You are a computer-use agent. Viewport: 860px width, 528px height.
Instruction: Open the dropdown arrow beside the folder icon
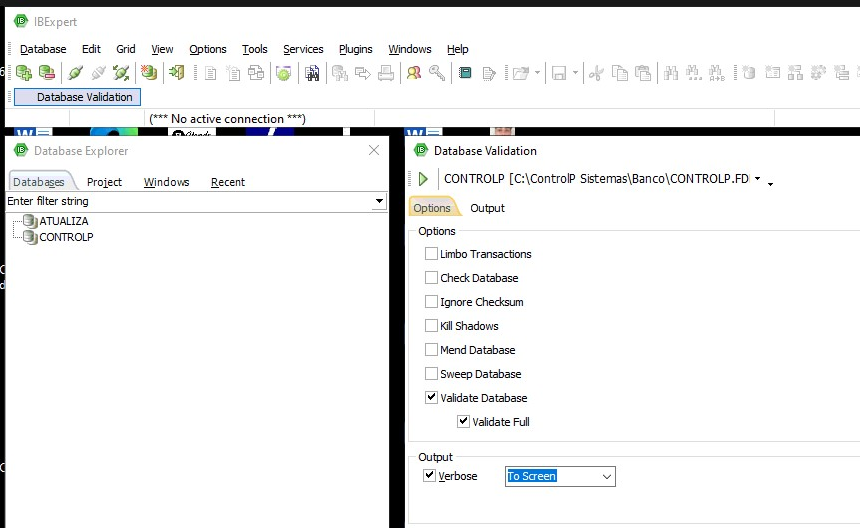(x=538, y=73)
